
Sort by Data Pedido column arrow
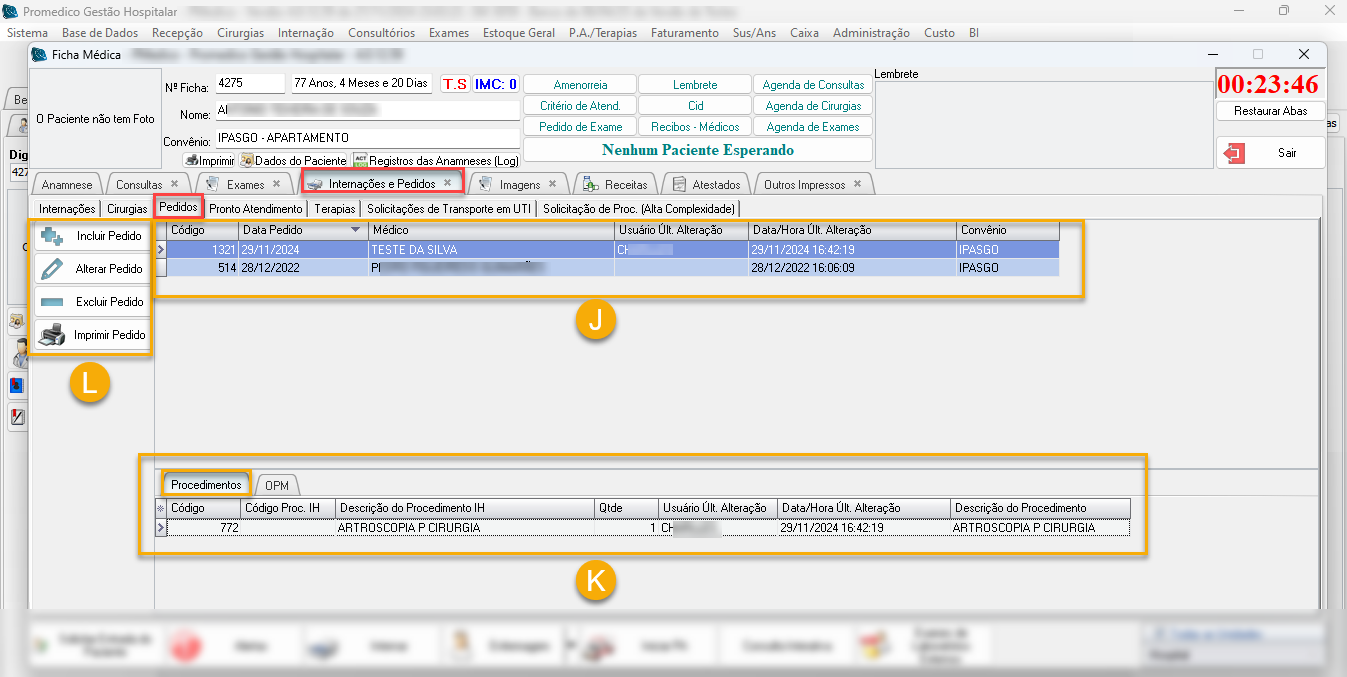coord(355,230)
